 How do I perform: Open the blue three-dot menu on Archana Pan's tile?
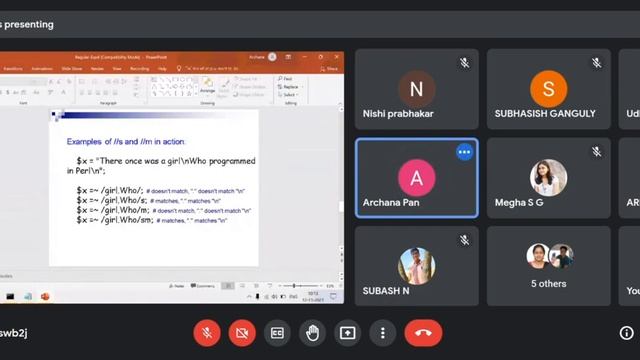(464, 152)
